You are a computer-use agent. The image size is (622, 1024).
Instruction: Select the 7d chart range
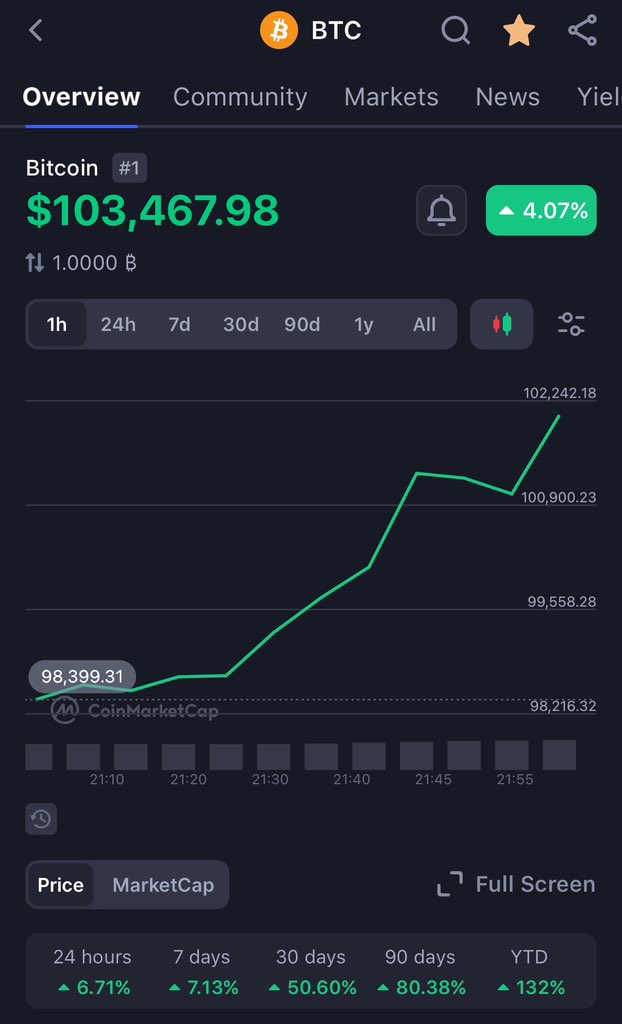click(179, 324)
